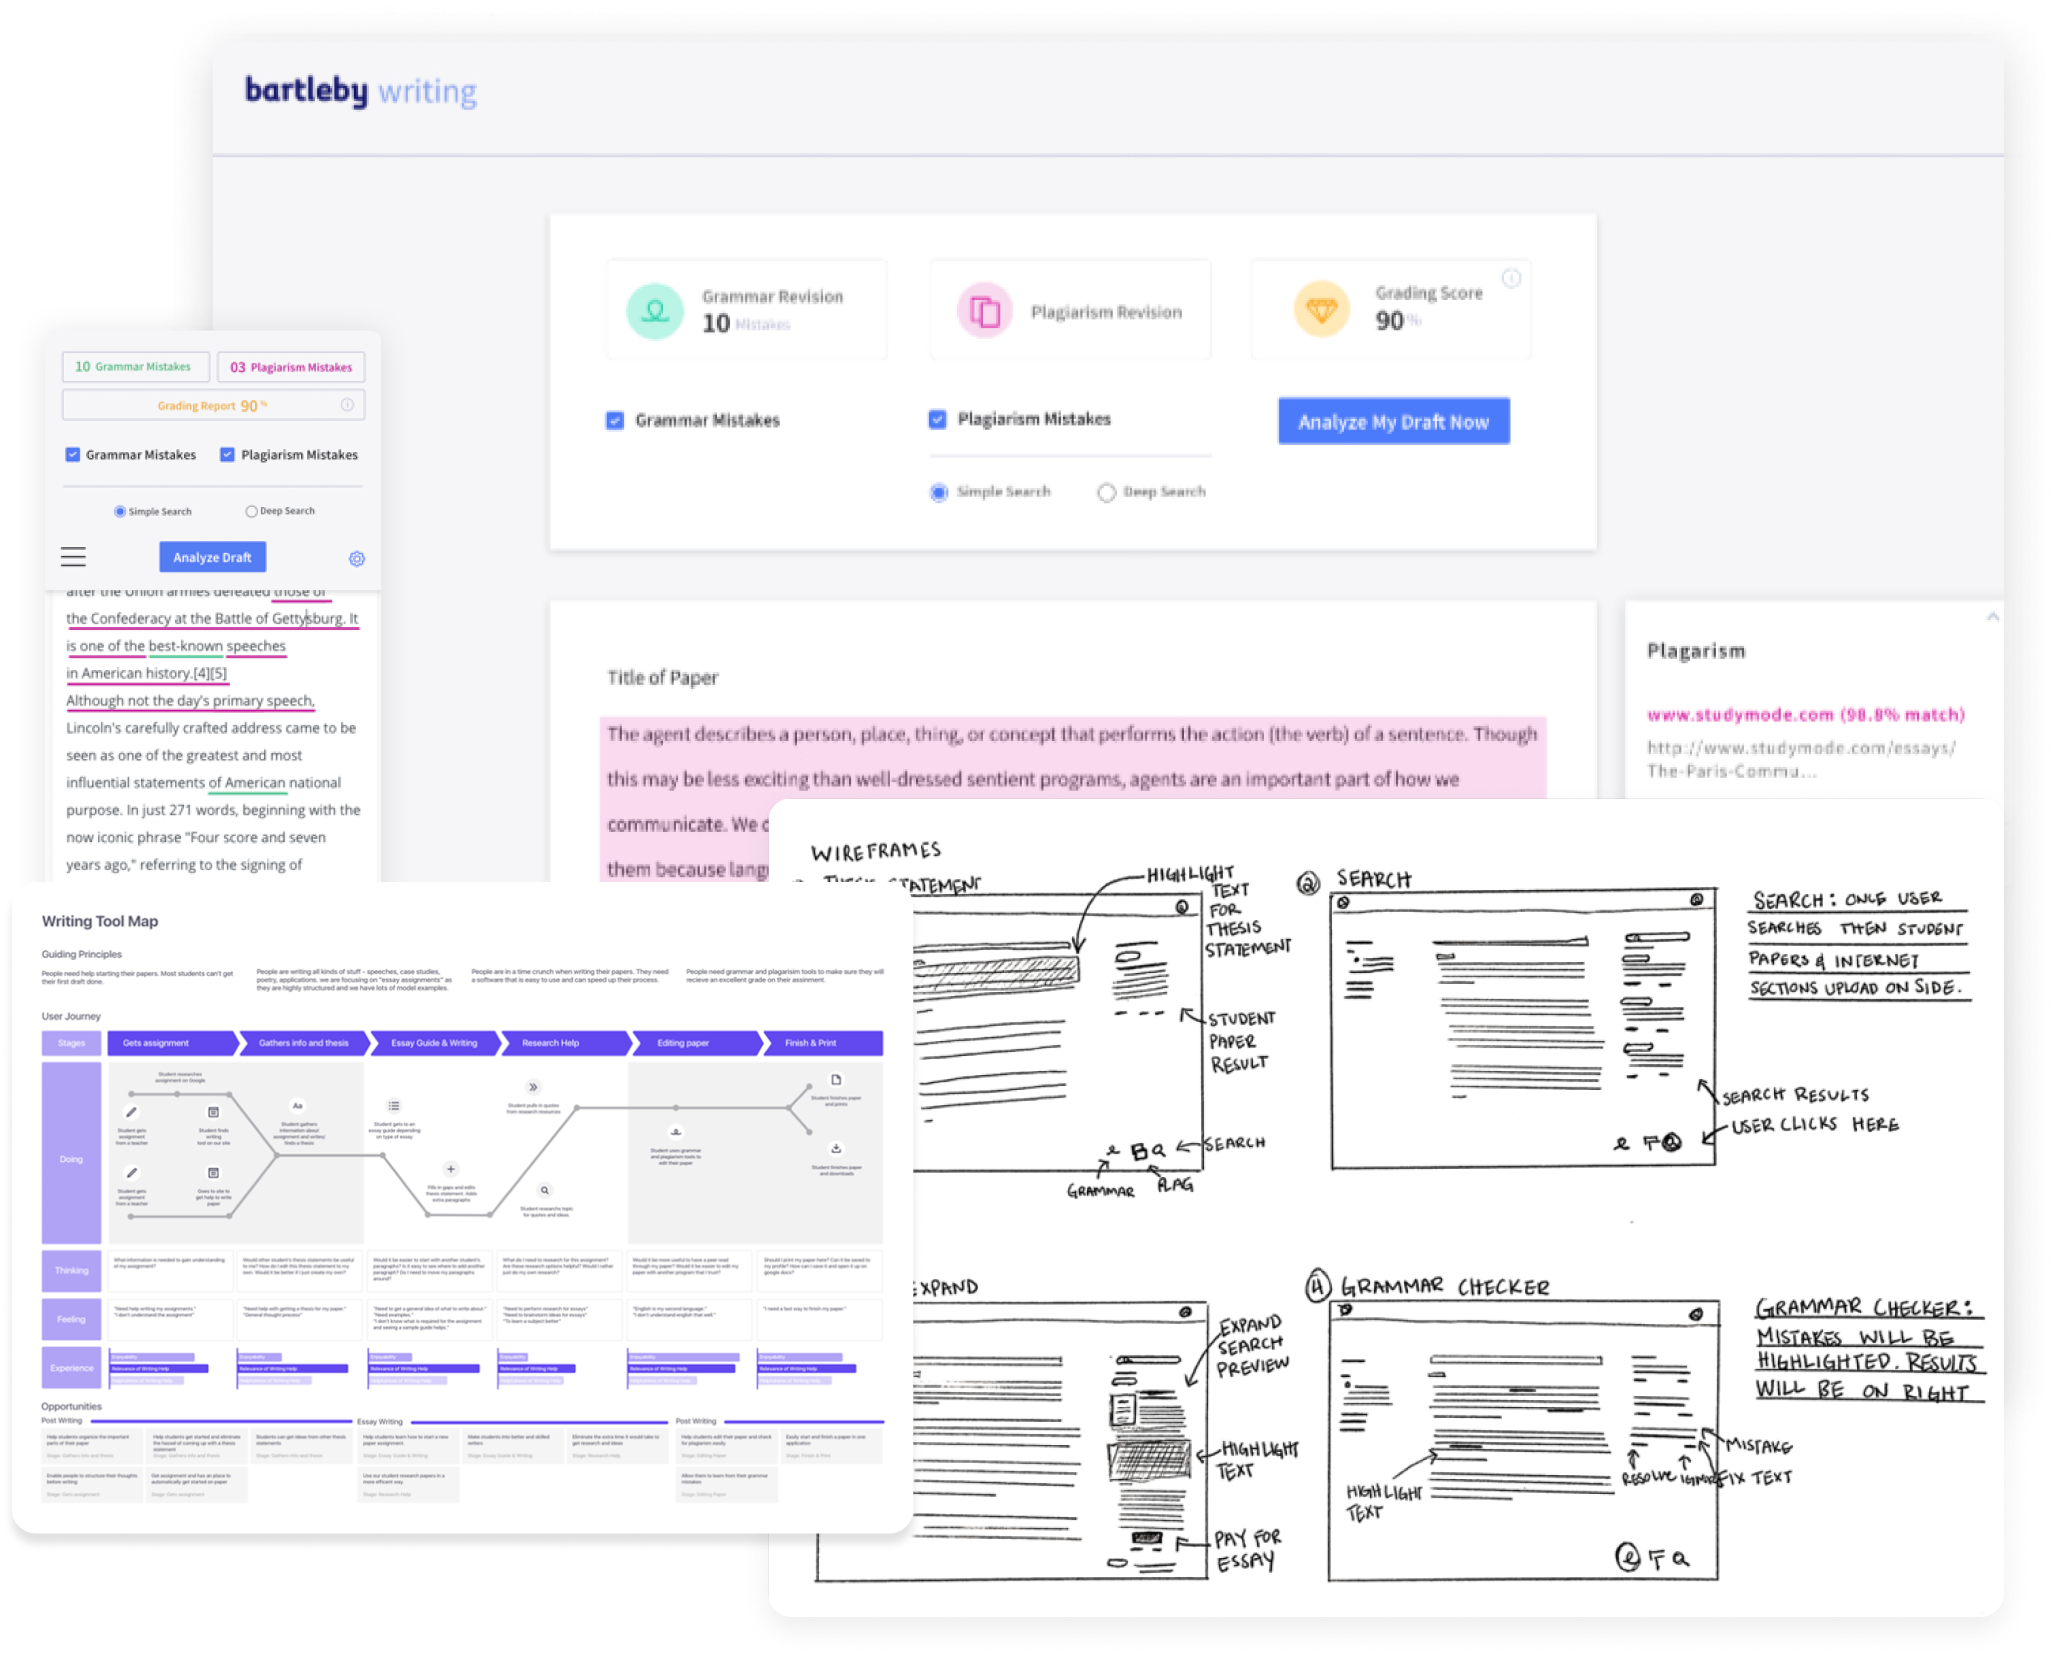
Task: Click the studymode essay URL text
Action: 1802,759
